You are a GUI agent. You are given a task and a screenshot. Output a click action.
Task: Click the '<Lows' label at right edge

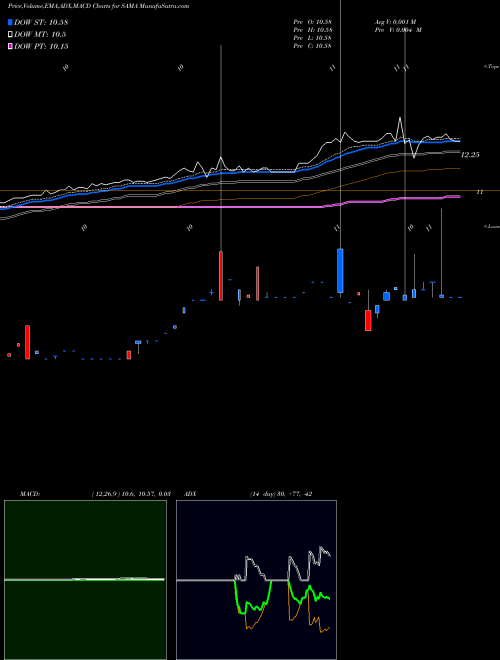pos(491,226)
